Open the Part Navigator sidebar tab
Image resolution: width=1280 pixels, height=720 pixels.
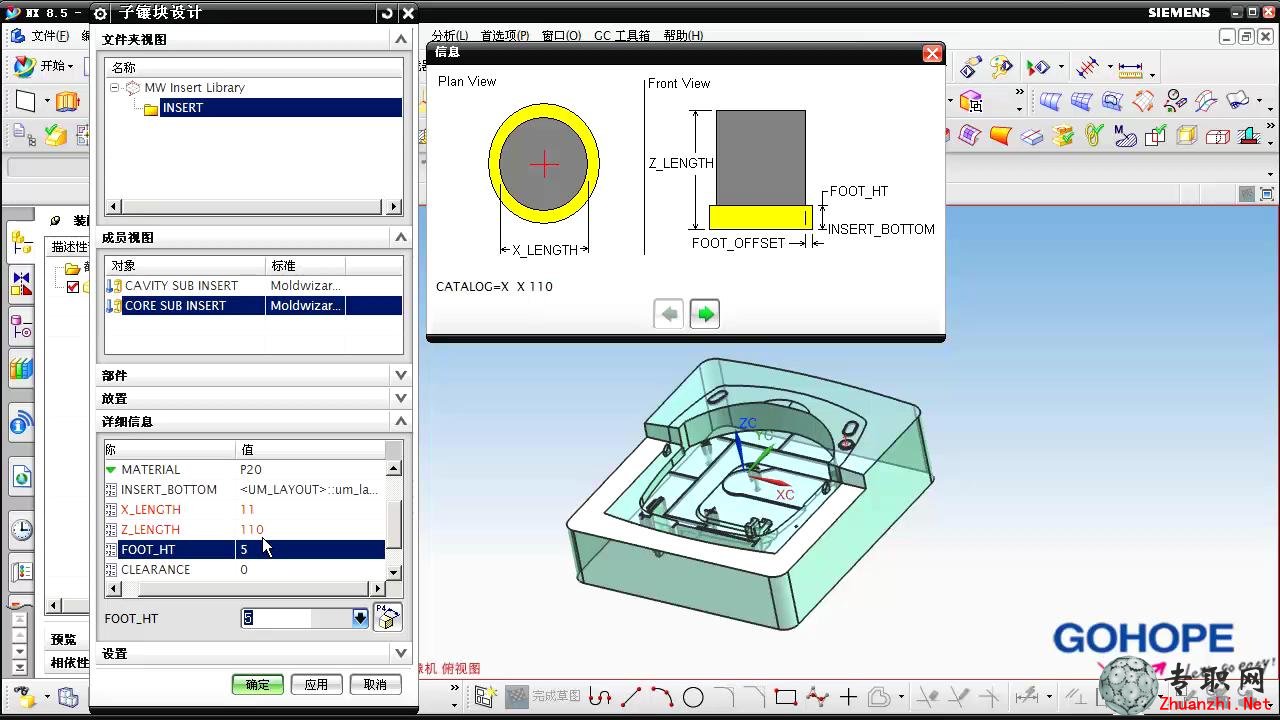click(x=21, y=326)
